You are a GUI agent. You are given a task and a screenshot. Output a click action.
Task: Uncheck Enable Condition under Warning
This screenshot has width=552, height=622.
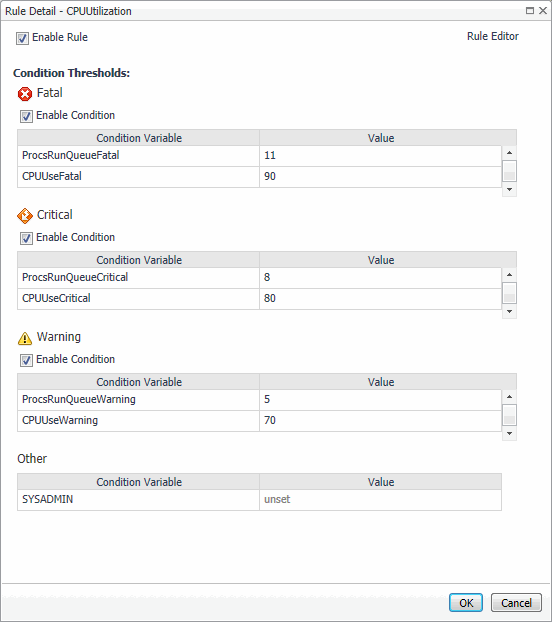26,360
